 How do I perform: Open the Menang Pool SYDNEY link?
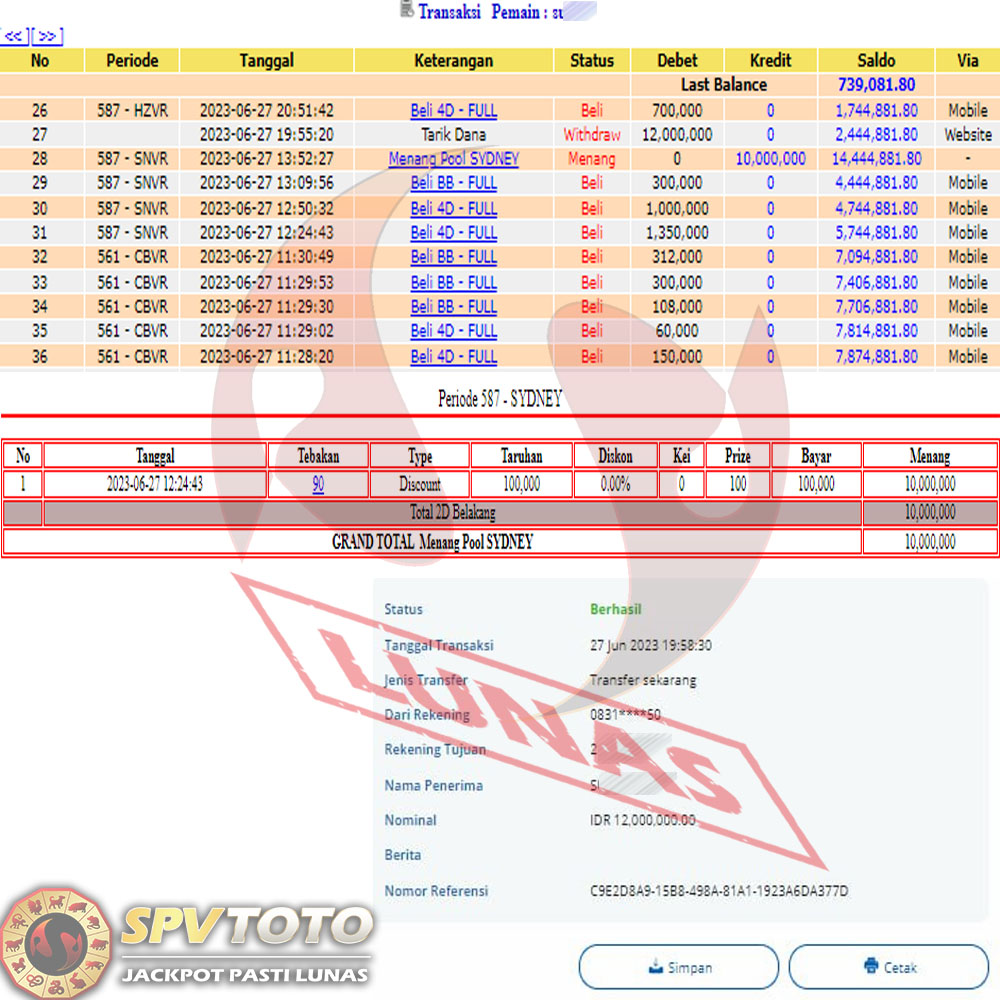pyautogui.click(x=453, y=158)
